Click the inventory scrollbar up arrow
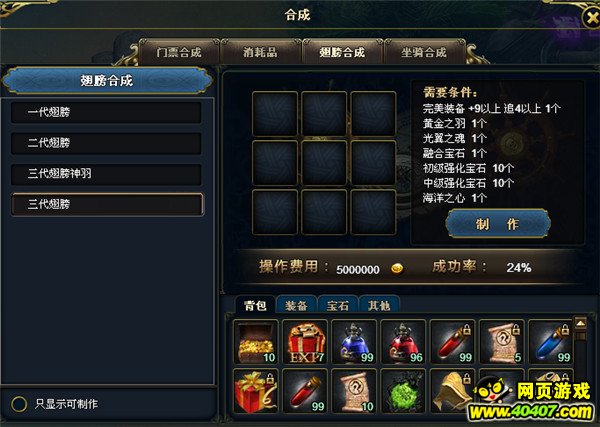This screenshot has height=427, width=600. tap(580, 323)
